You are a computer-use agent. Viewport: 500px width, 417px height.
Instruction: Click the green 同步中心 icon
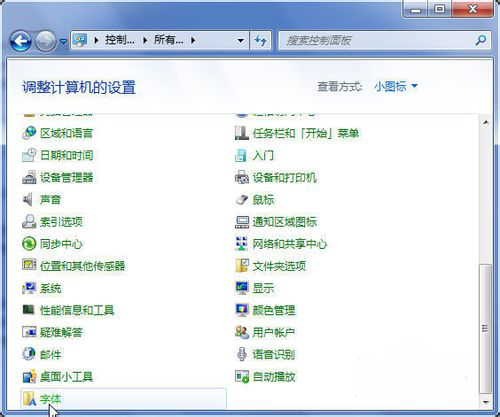(29, 244)
